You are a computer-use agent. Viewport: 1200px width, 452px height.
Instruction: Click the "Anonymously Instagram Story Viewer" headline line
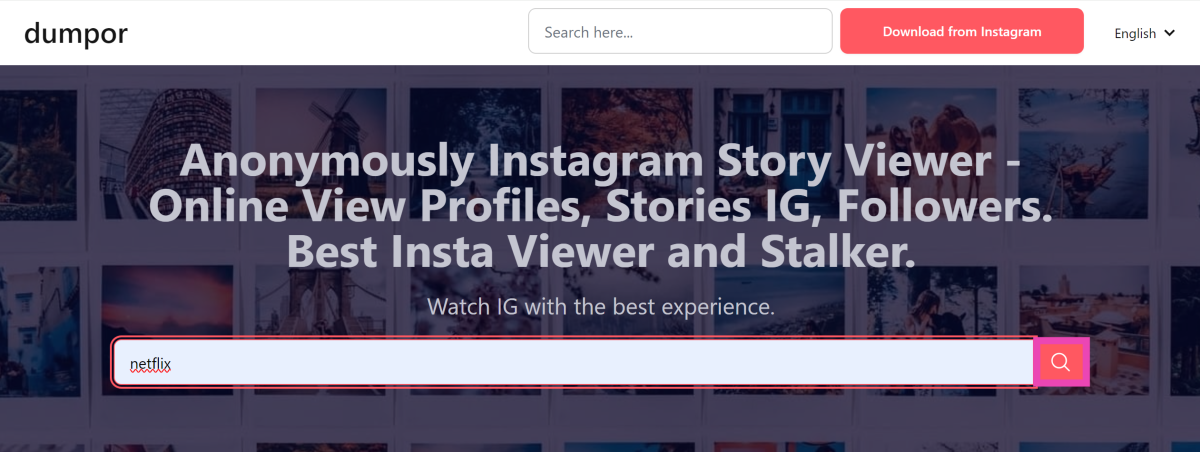pos(600,160)
